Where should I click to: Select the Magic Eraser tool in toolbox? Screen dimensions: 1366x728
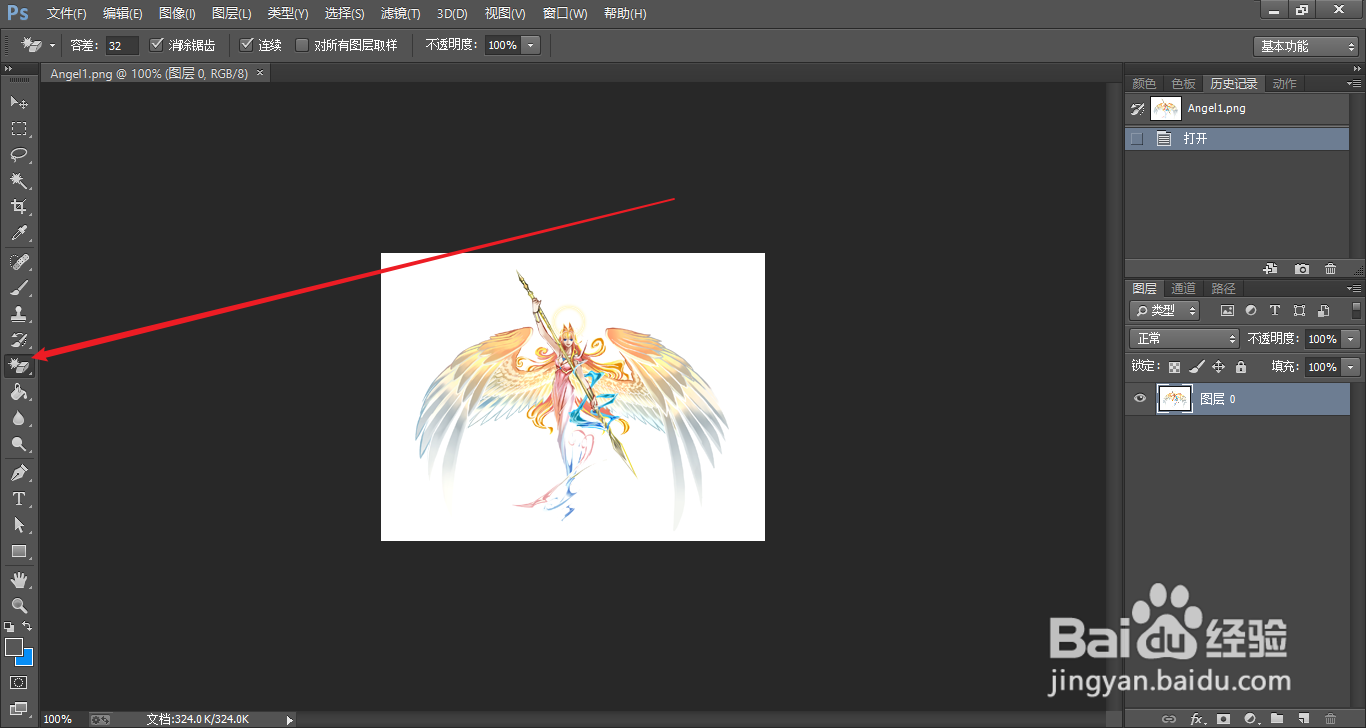coord(19,366)
